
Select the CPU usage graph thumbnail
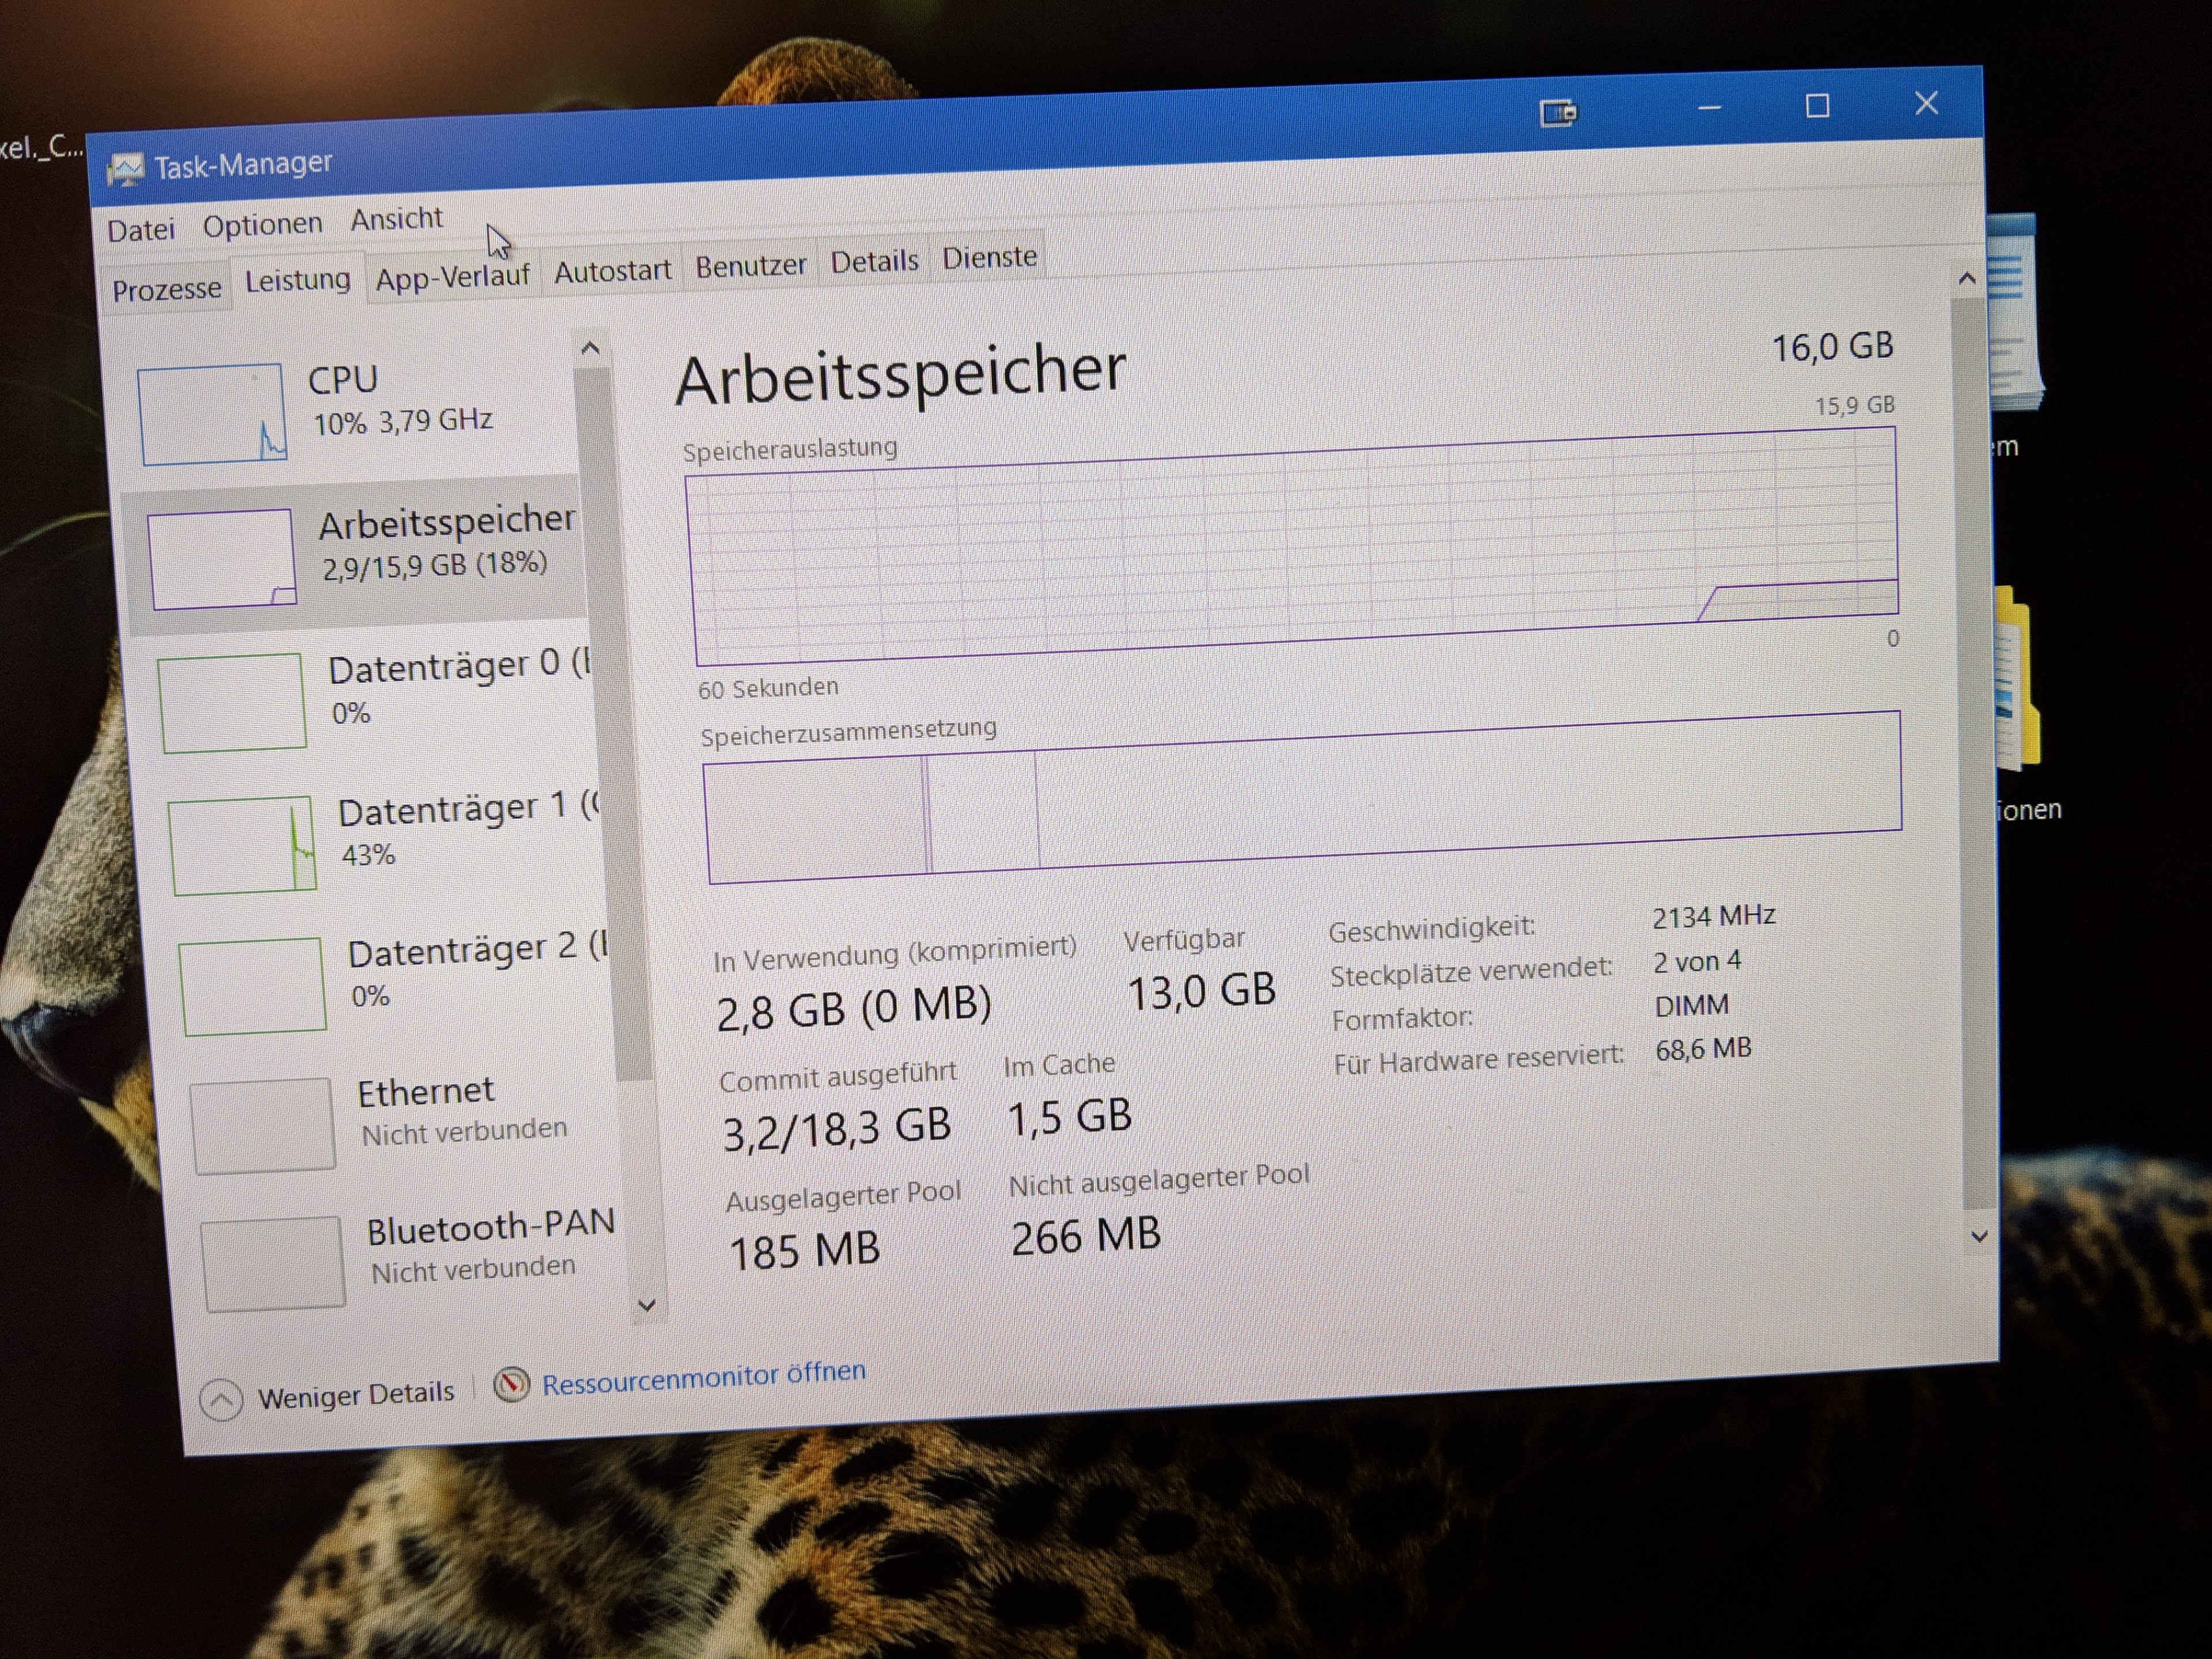pyautogui.click(x=212, y=414)
